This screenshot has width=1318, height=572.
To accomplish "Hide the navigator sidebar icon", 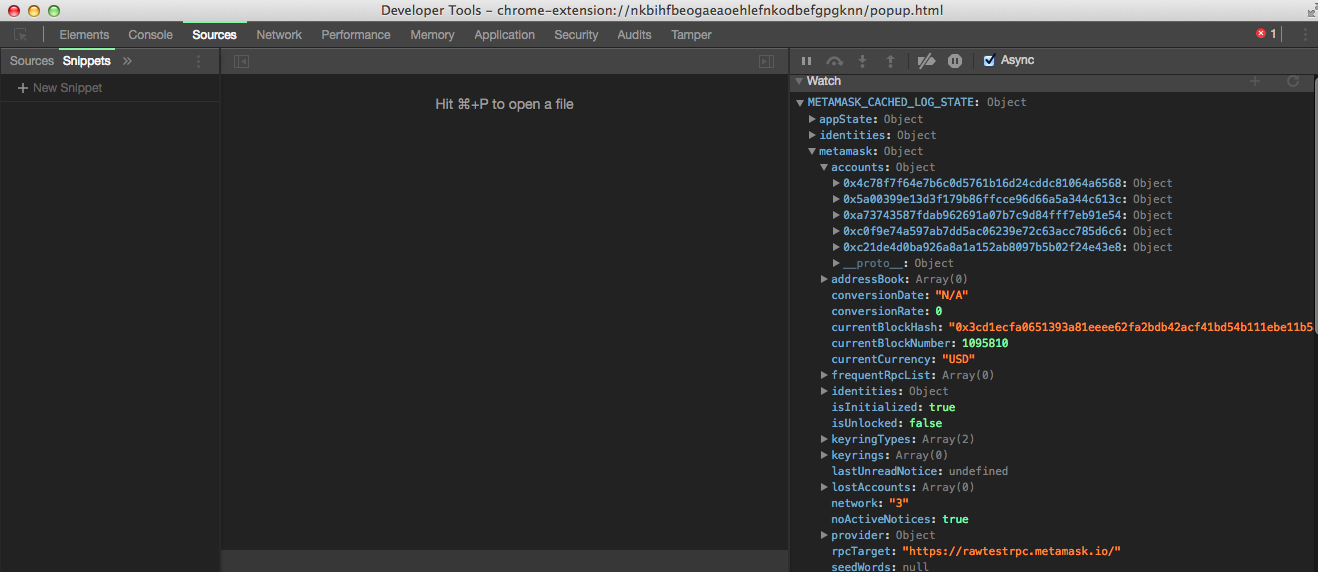I will click(241, 61).
